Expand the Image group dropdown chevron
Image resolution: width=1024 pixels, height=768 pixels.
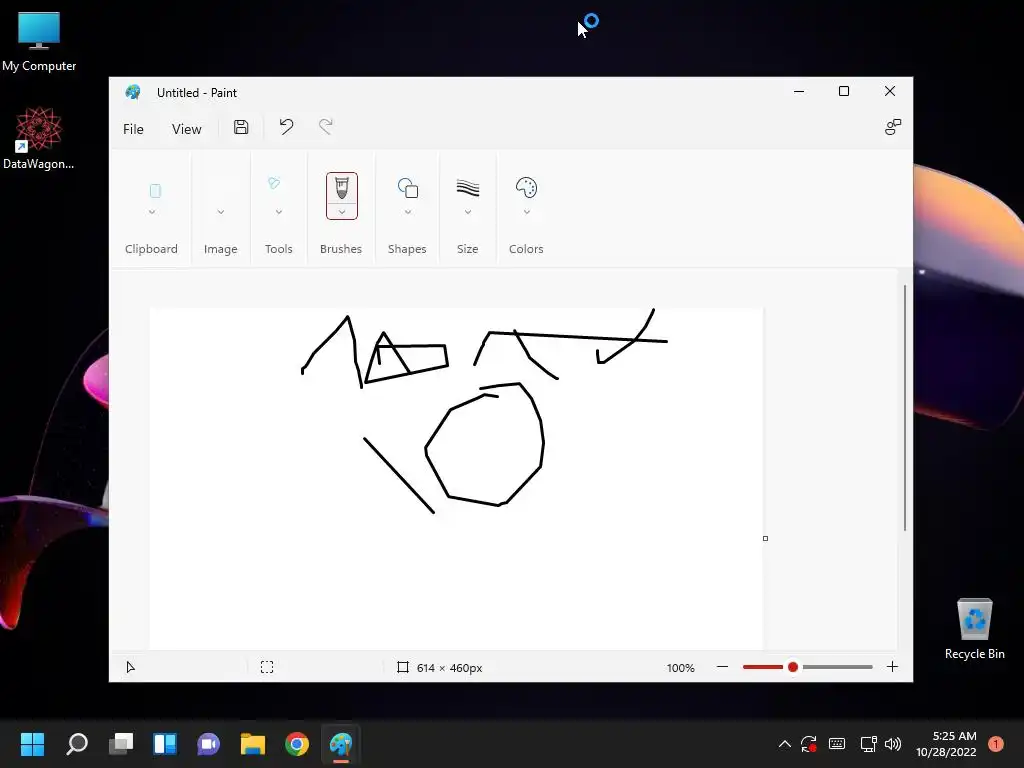coord(221,212)
